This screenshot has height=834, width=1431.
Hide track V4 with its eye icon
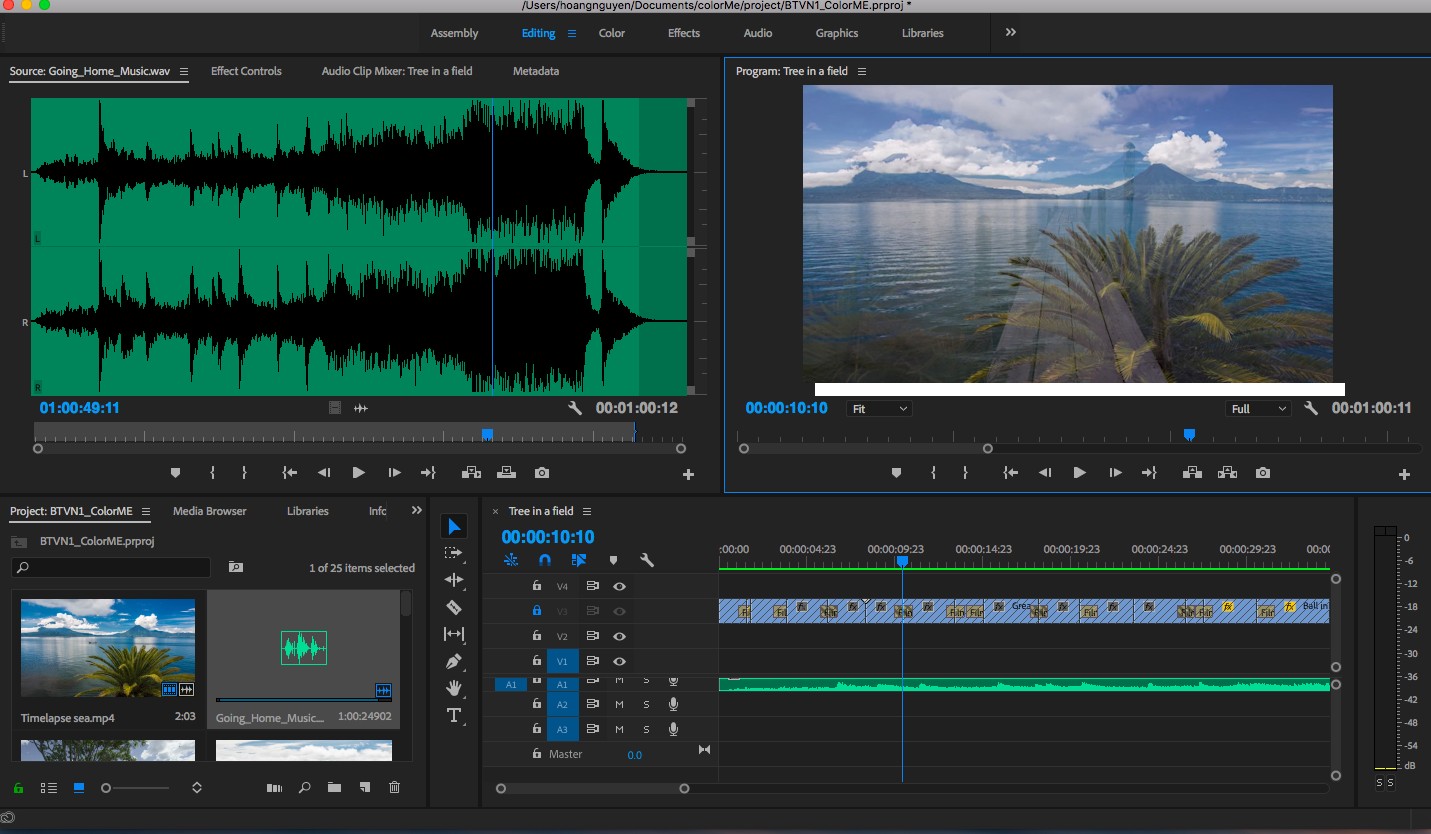point(620,587)
